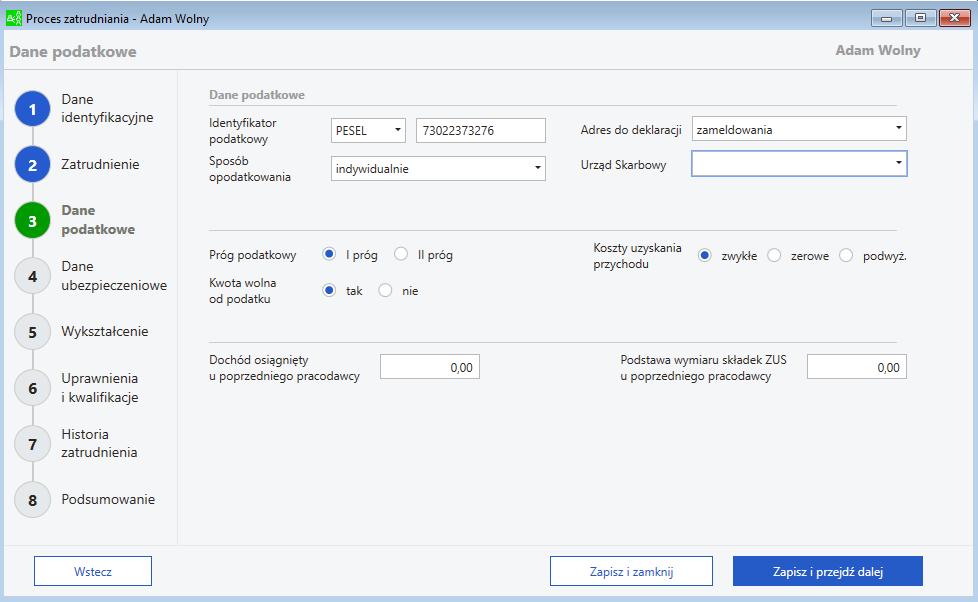Go to step 1 Dane identyfikacyjne circle
978x602 pixels.
coord(32,109)
